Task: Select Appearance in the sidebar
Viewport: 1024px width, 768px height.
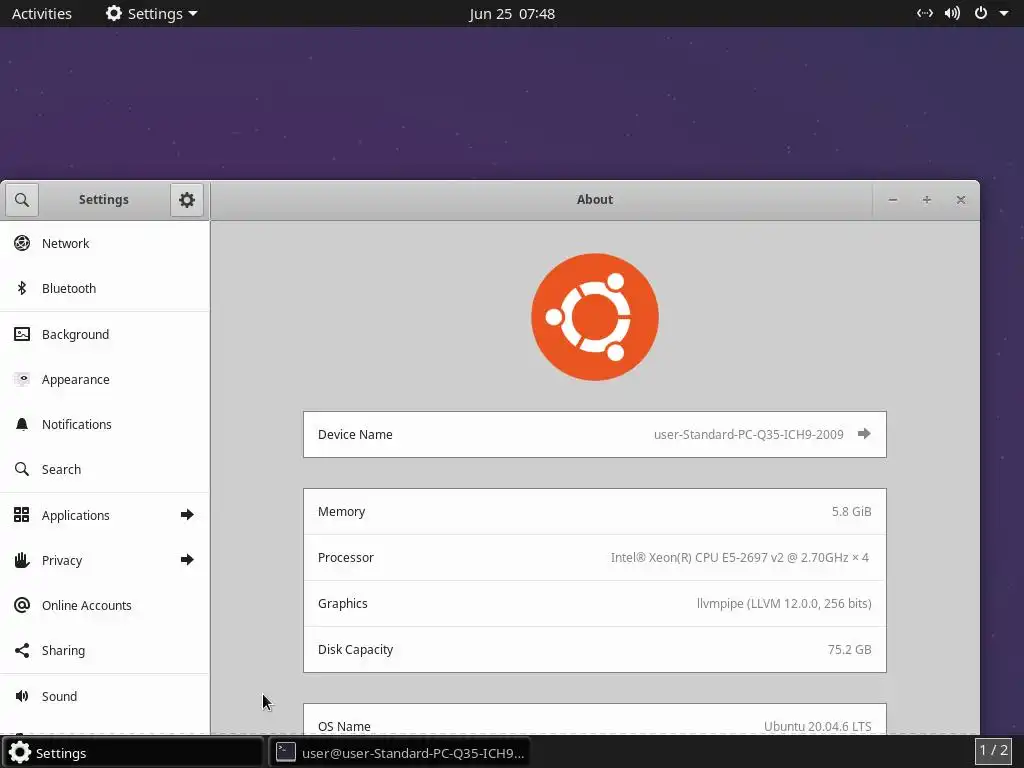Action: point(104,379)
